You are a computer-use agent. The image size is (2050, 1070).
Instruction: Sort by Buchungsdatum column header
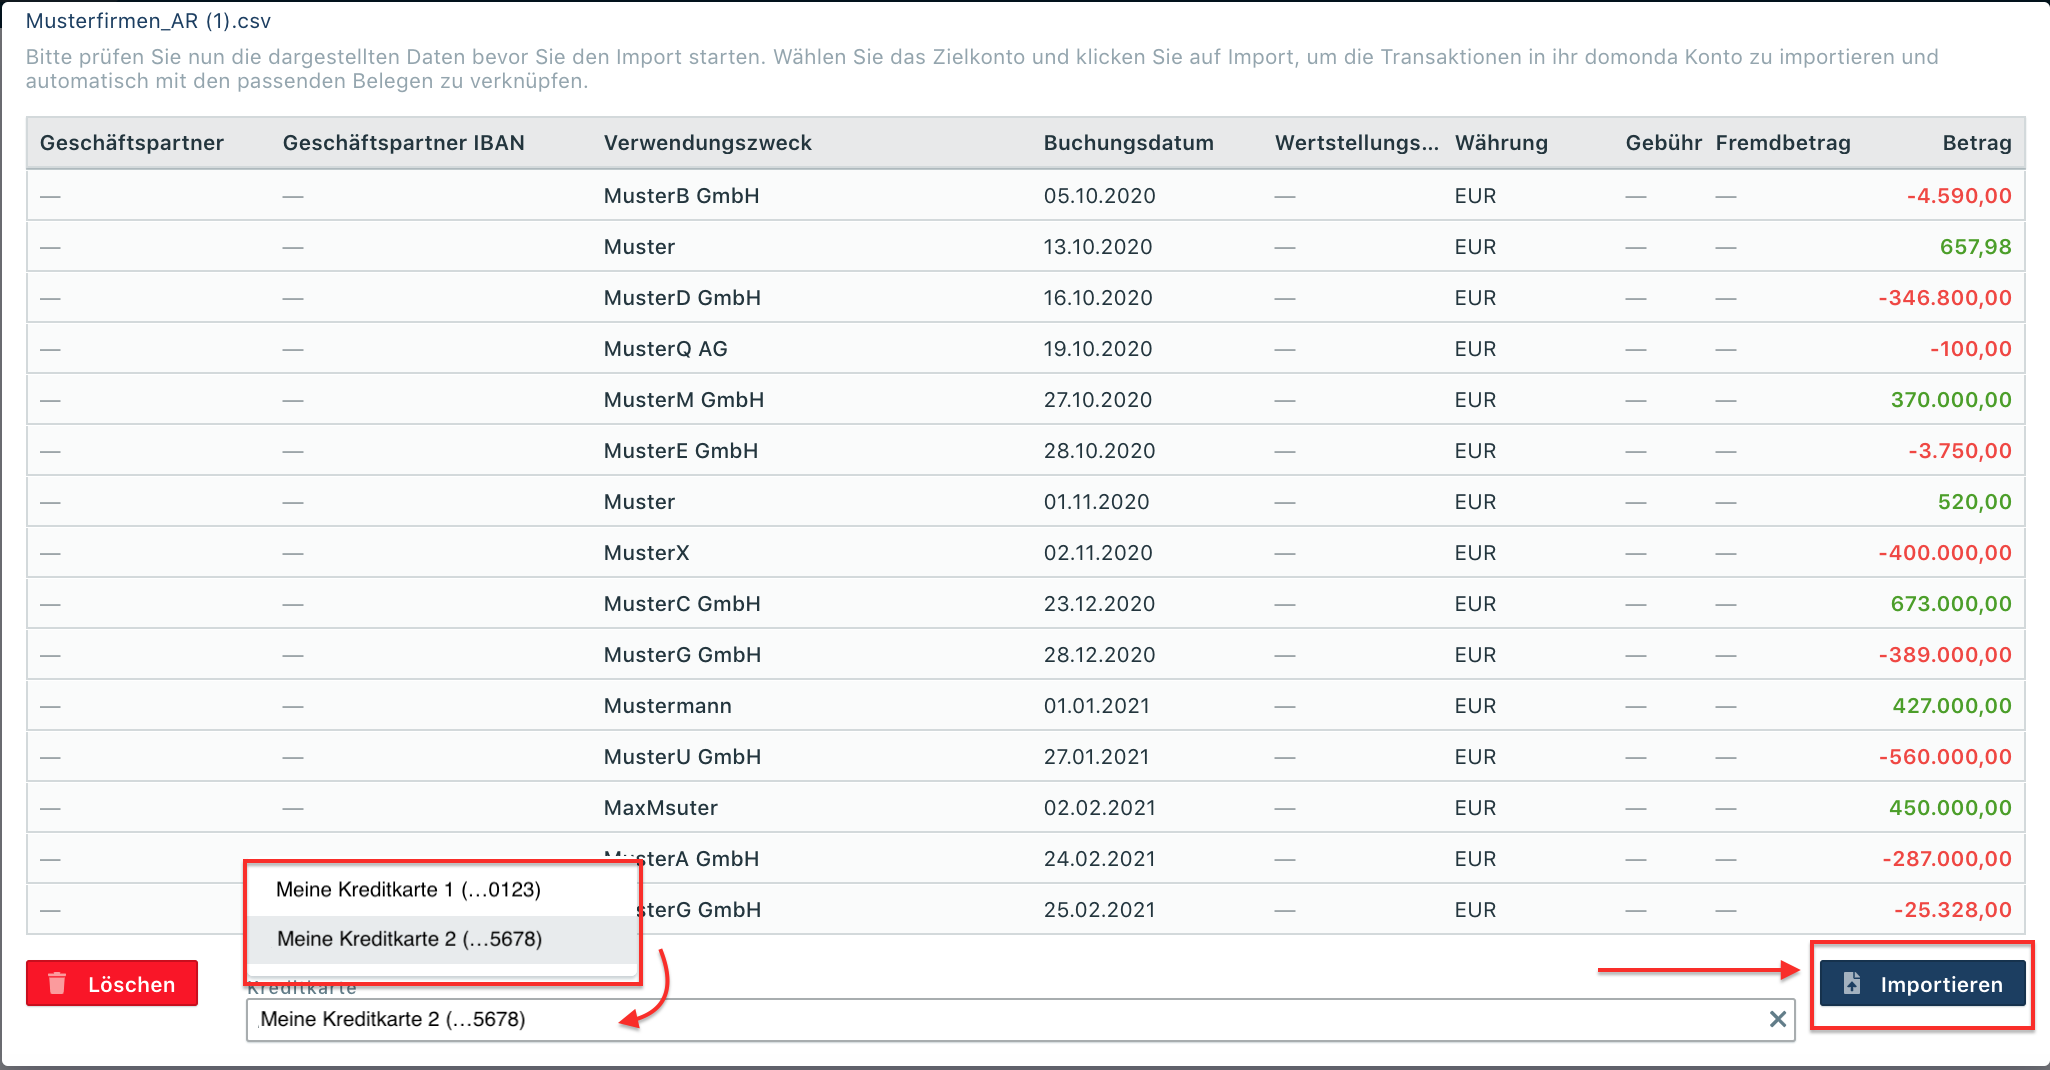pyautogui.click(x=1128, y=143)
